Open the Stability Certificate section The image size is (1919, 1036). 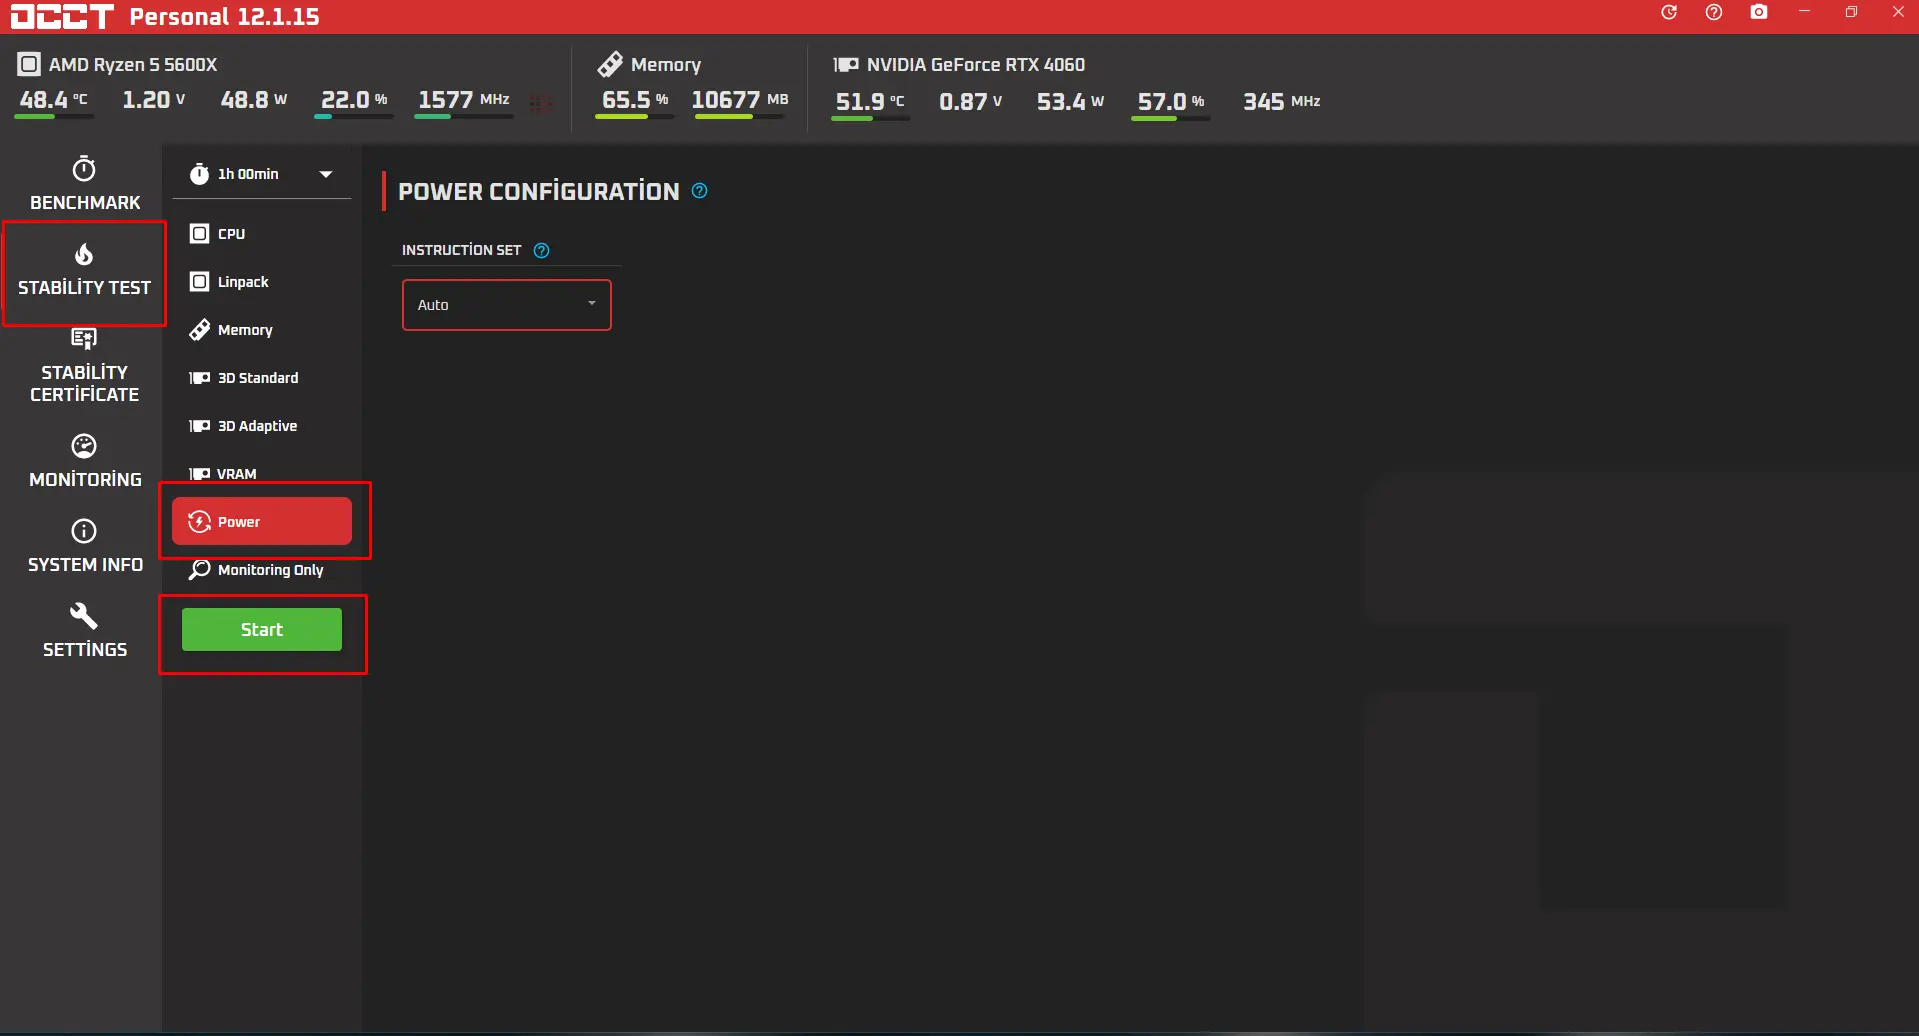coord(85,366)
